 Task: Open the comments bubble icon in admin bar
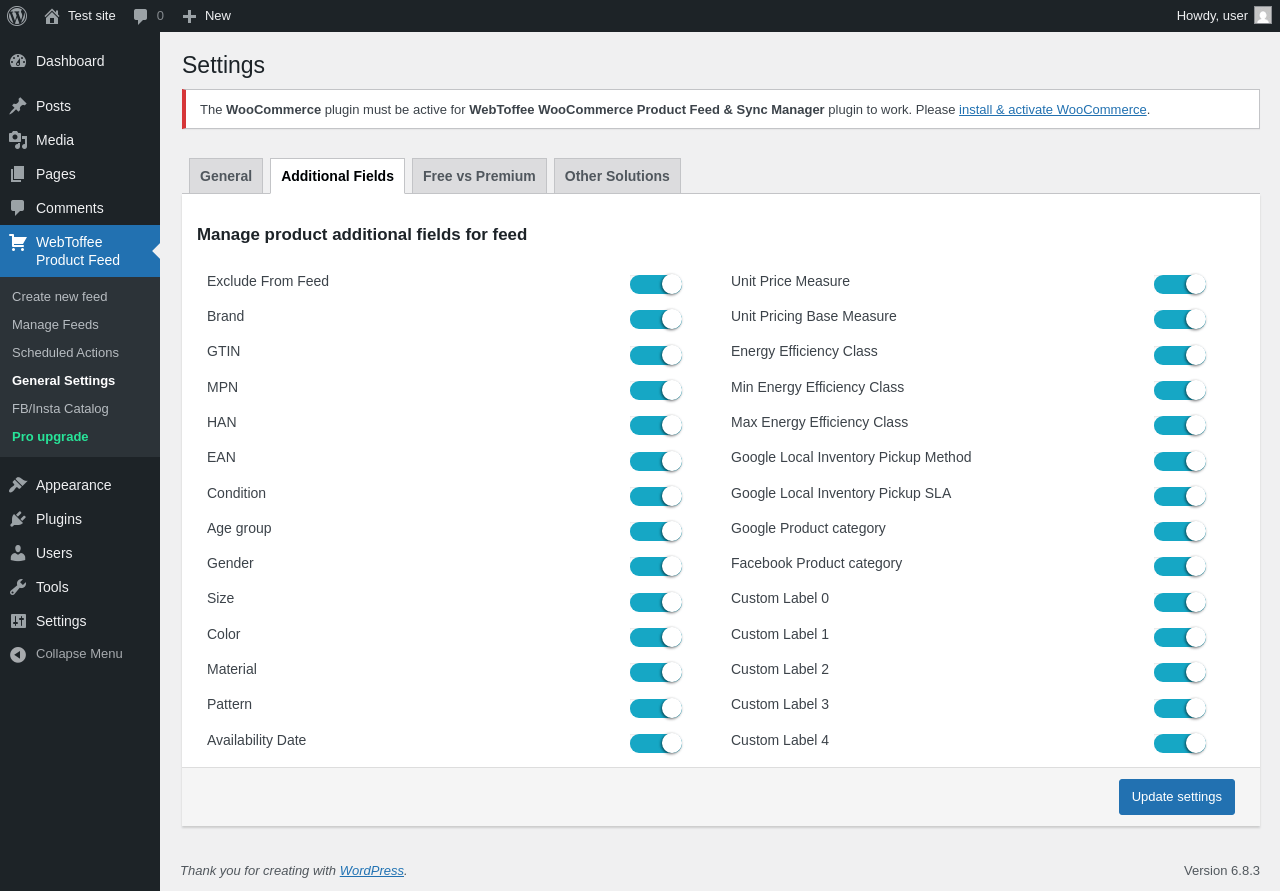[141, 16]
